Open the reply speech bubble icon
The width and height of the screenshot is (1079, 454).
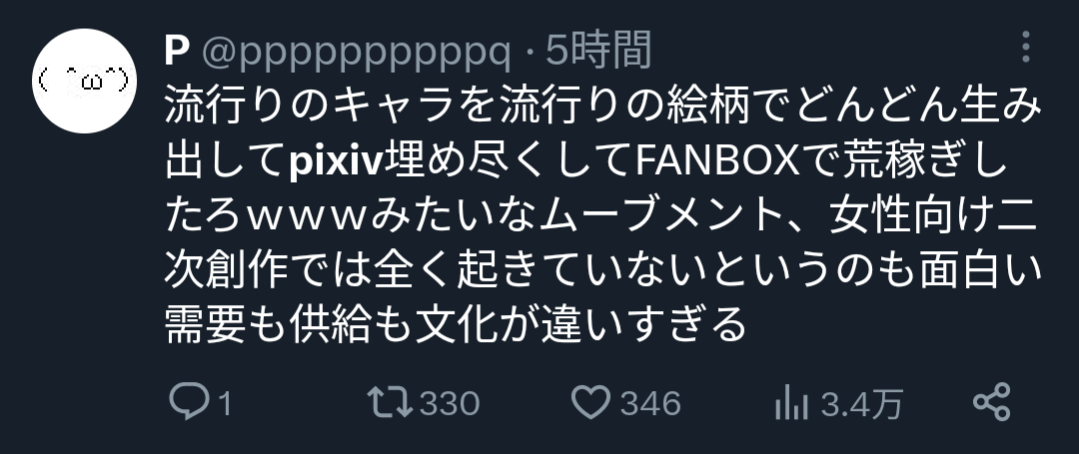point(186,402)
